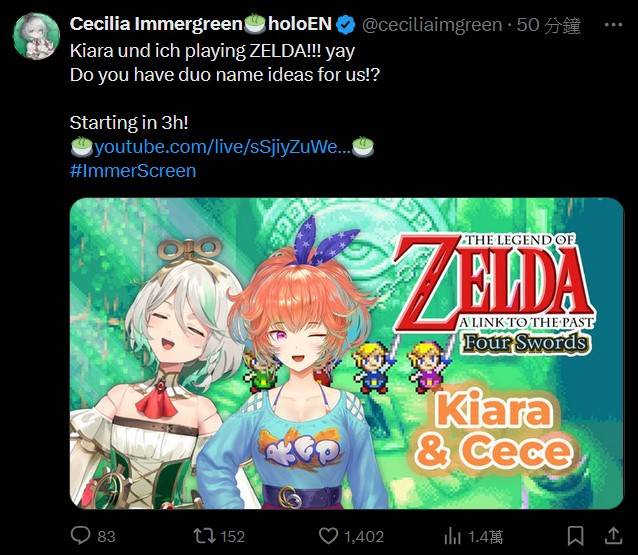This screenshot has width=638, height=555.
Task: Click the 83 replies count
Action: [107, 536]
